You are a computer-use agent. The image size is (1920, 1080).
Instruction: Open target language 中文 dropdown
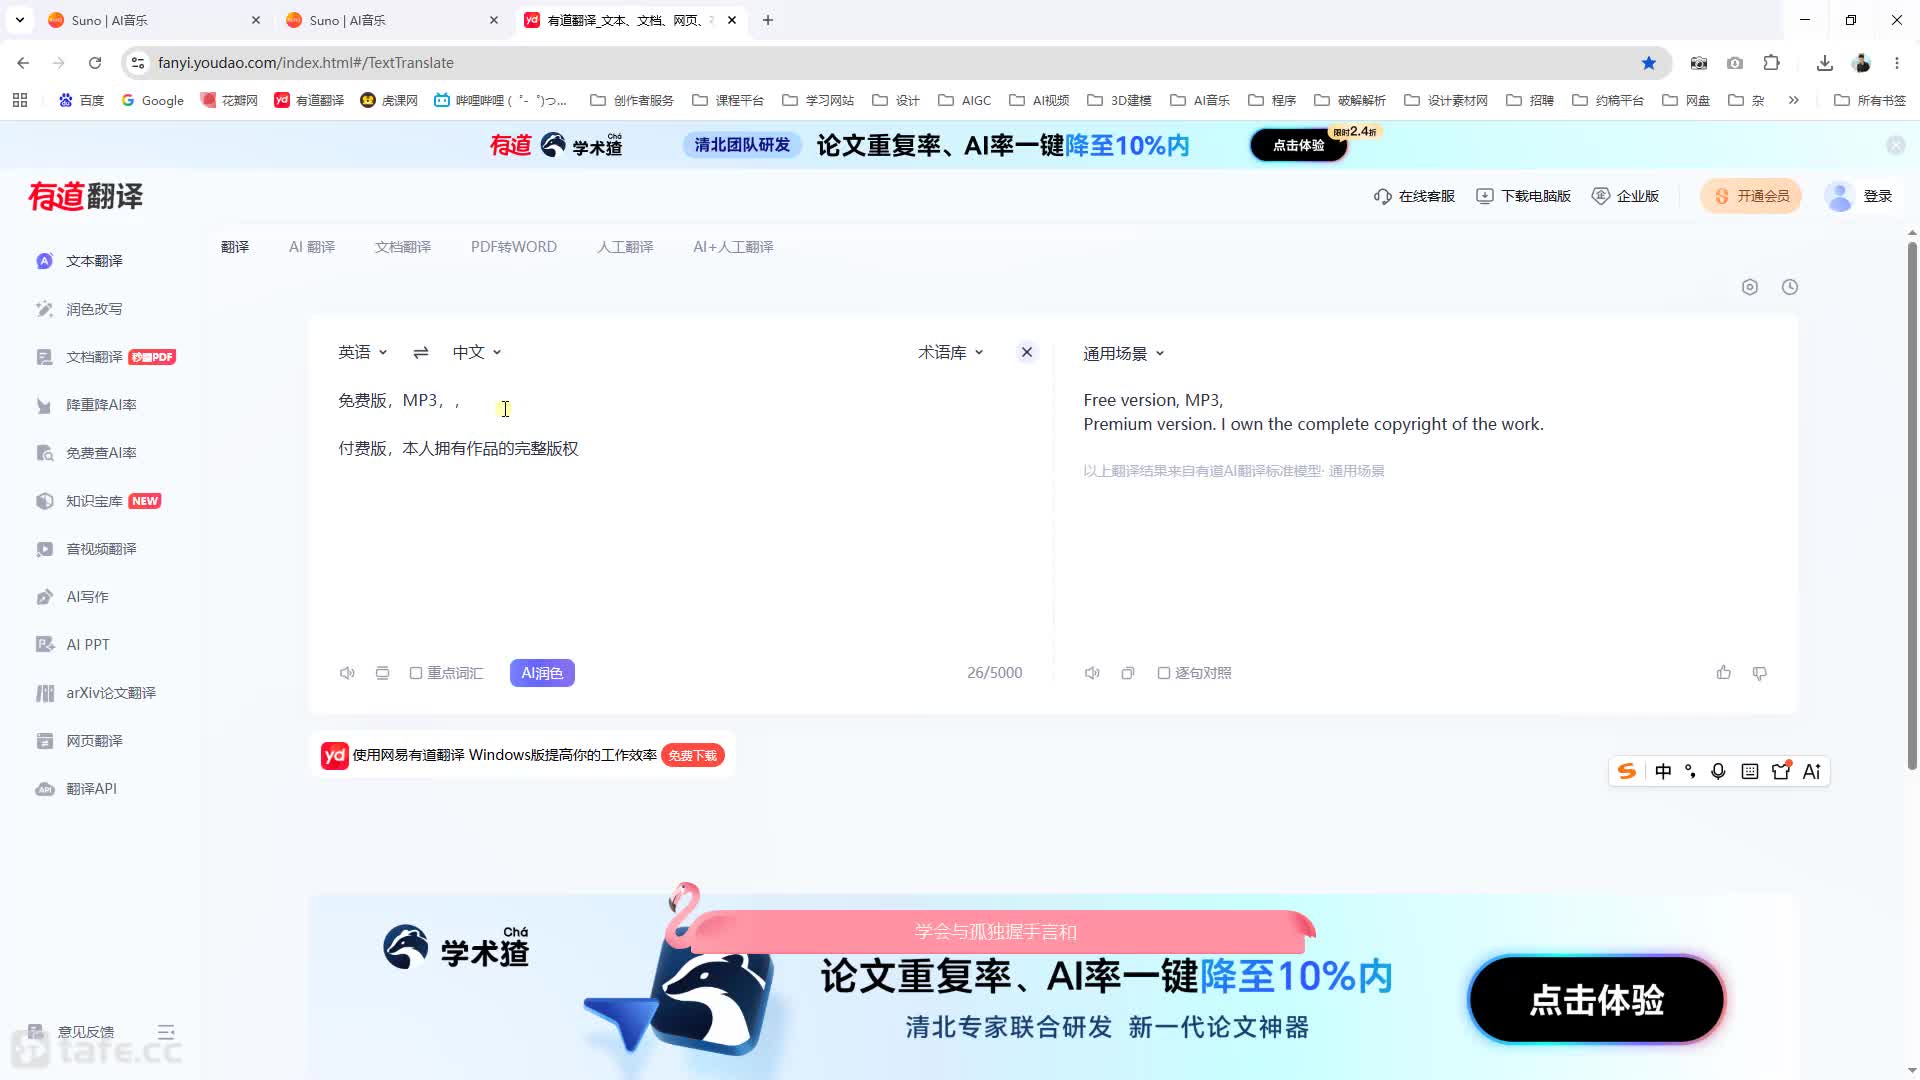pos(477,352)
